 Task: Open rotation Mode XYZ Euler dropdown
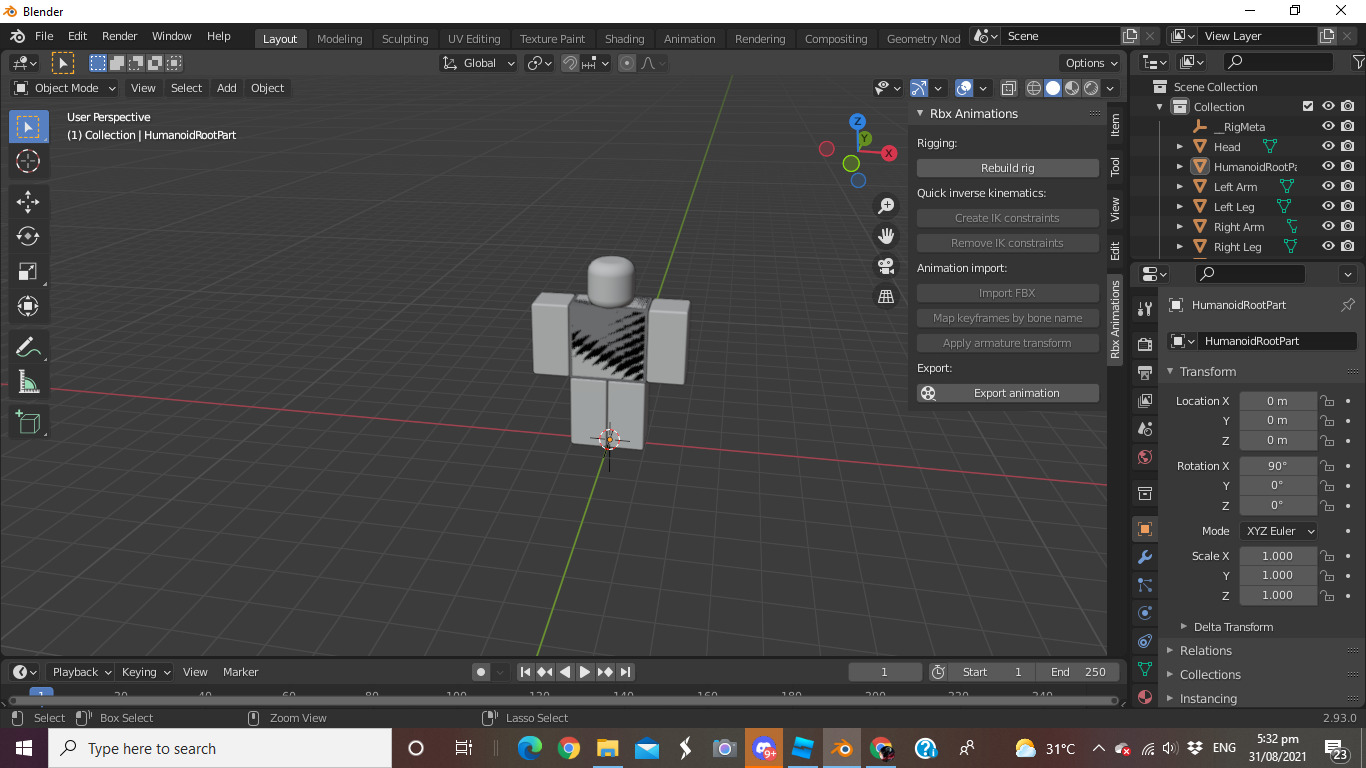point(1278,531)
